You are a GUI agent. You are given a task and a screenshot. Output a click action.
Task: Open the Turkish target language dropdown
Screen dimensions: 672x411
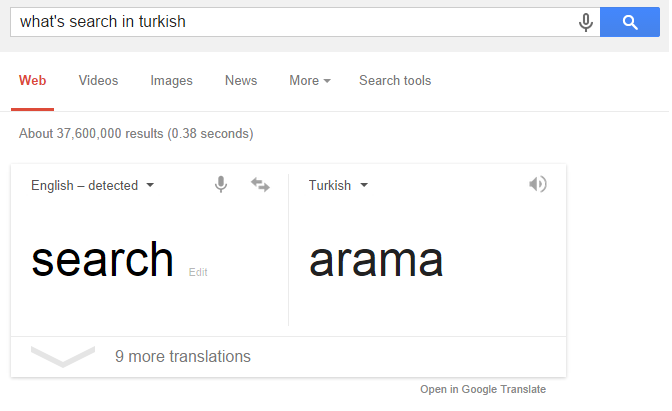pos(338,186)
